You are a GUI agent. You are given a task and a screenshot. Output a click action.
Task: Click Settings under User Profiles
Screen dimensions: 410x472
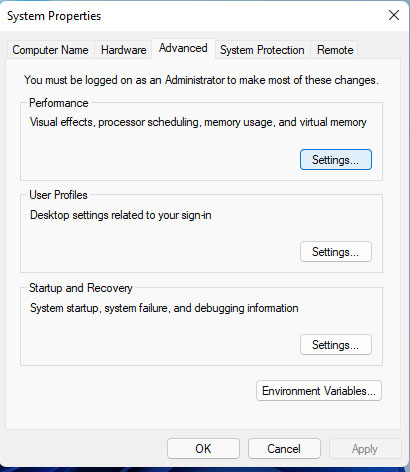click(336, 252)
